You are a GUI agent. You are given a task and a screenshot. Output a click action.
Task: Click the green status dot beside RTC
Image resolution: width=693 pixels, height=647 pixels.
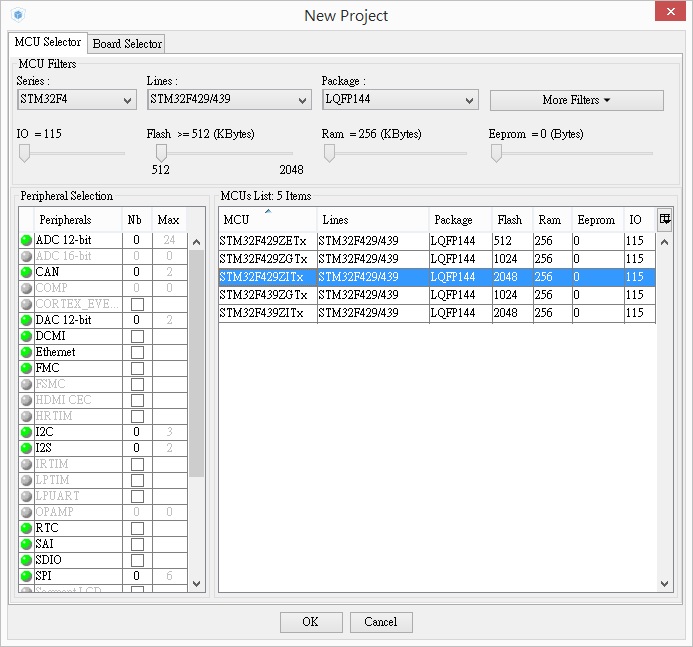(26, 528)
